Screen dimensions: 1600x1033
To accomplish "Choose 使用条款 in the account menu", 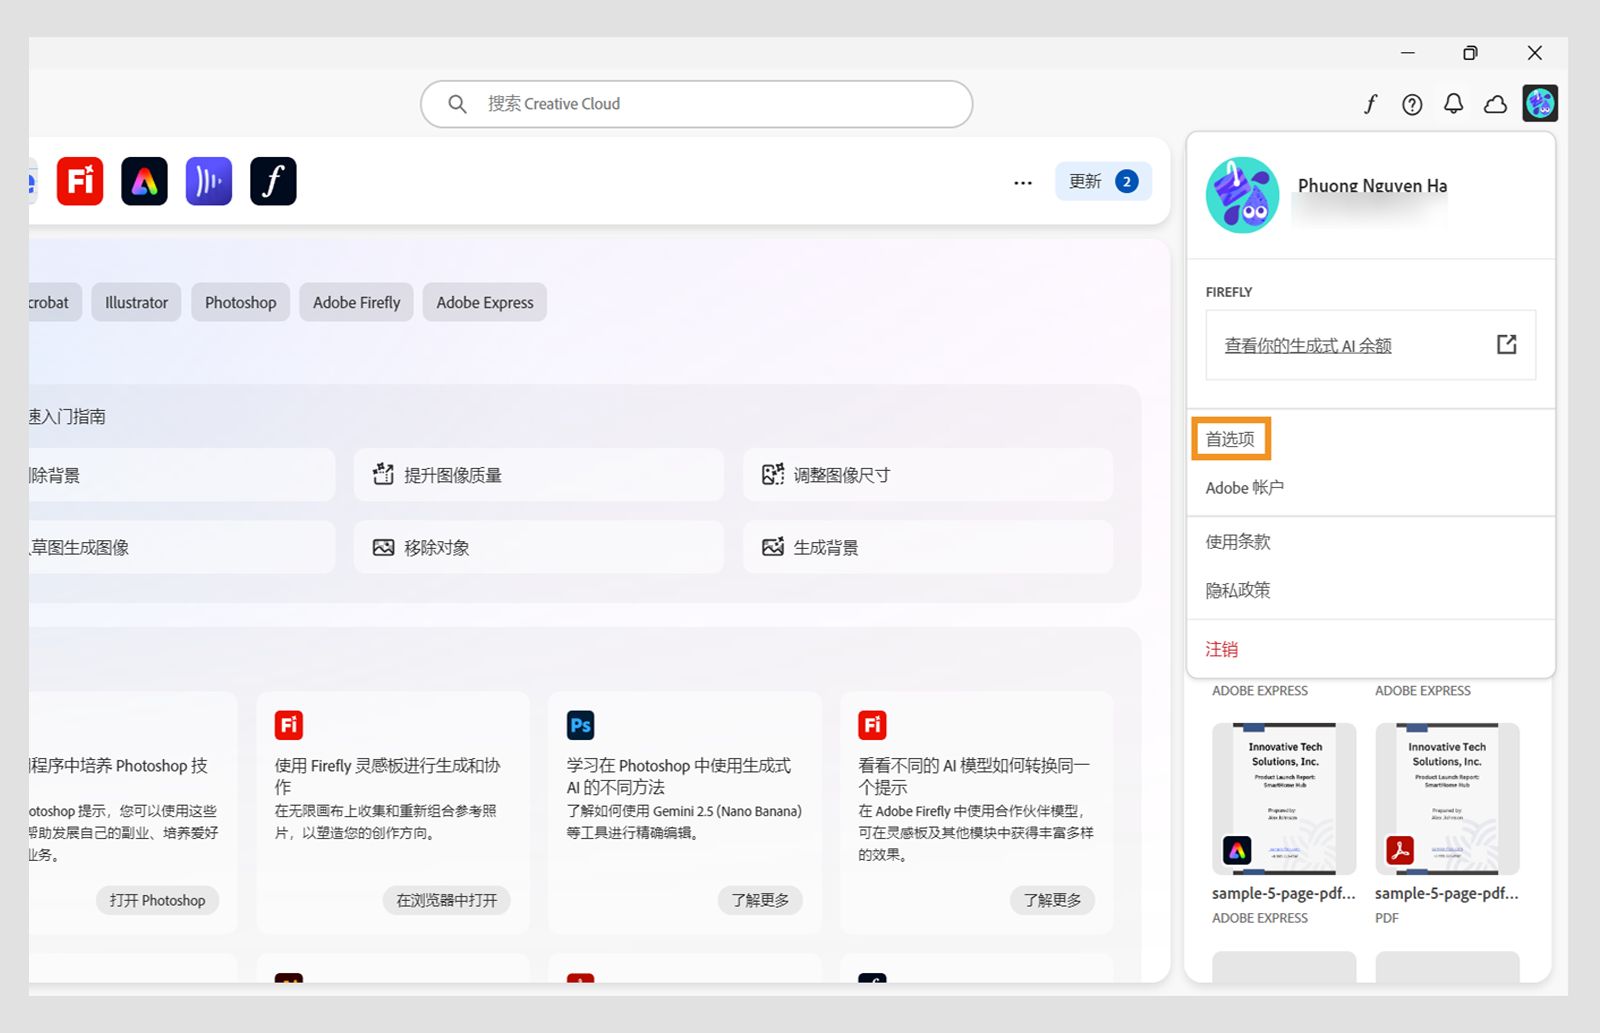I will (1238, 542).
